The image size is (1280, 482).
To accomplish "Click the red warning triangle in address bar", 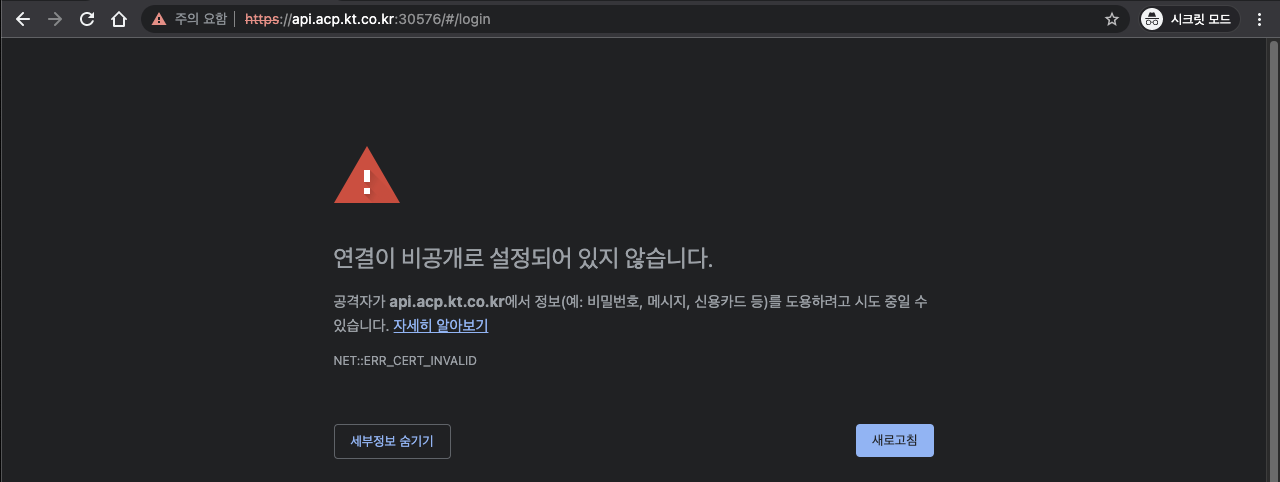I will [x=159, y=19].
